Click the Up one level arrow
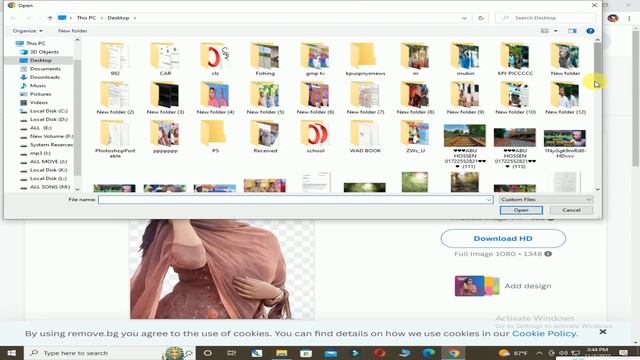This screenshot has height=360, width=640. coord(50,18)
